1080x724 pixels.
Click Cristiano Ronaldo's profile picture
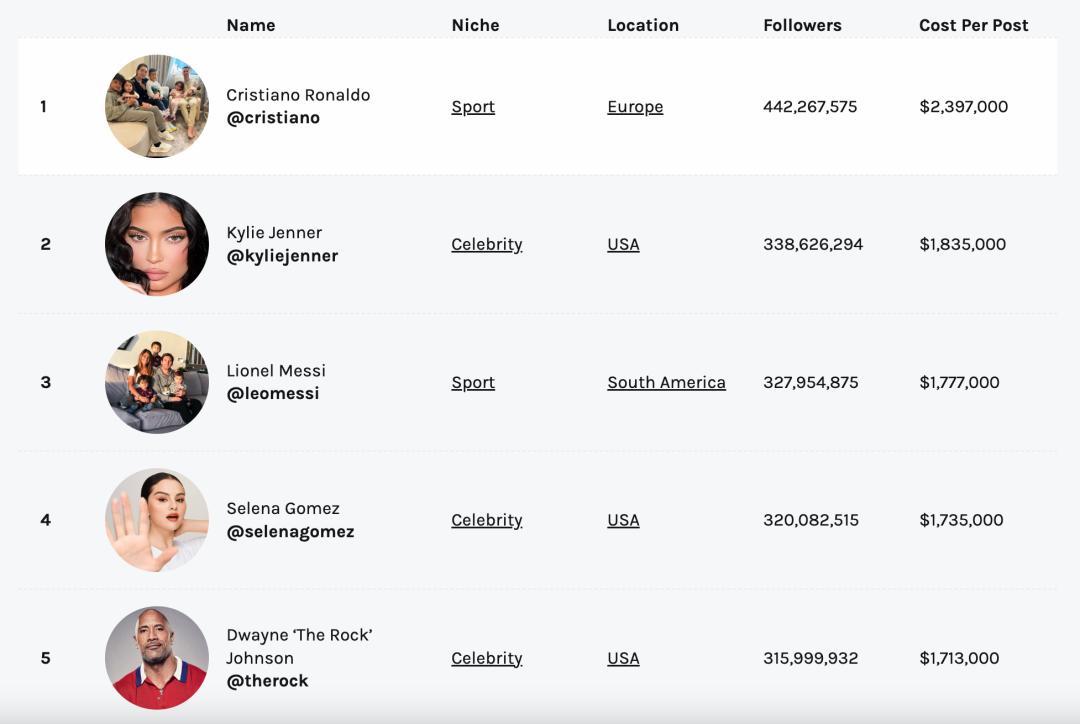point(157,107)
